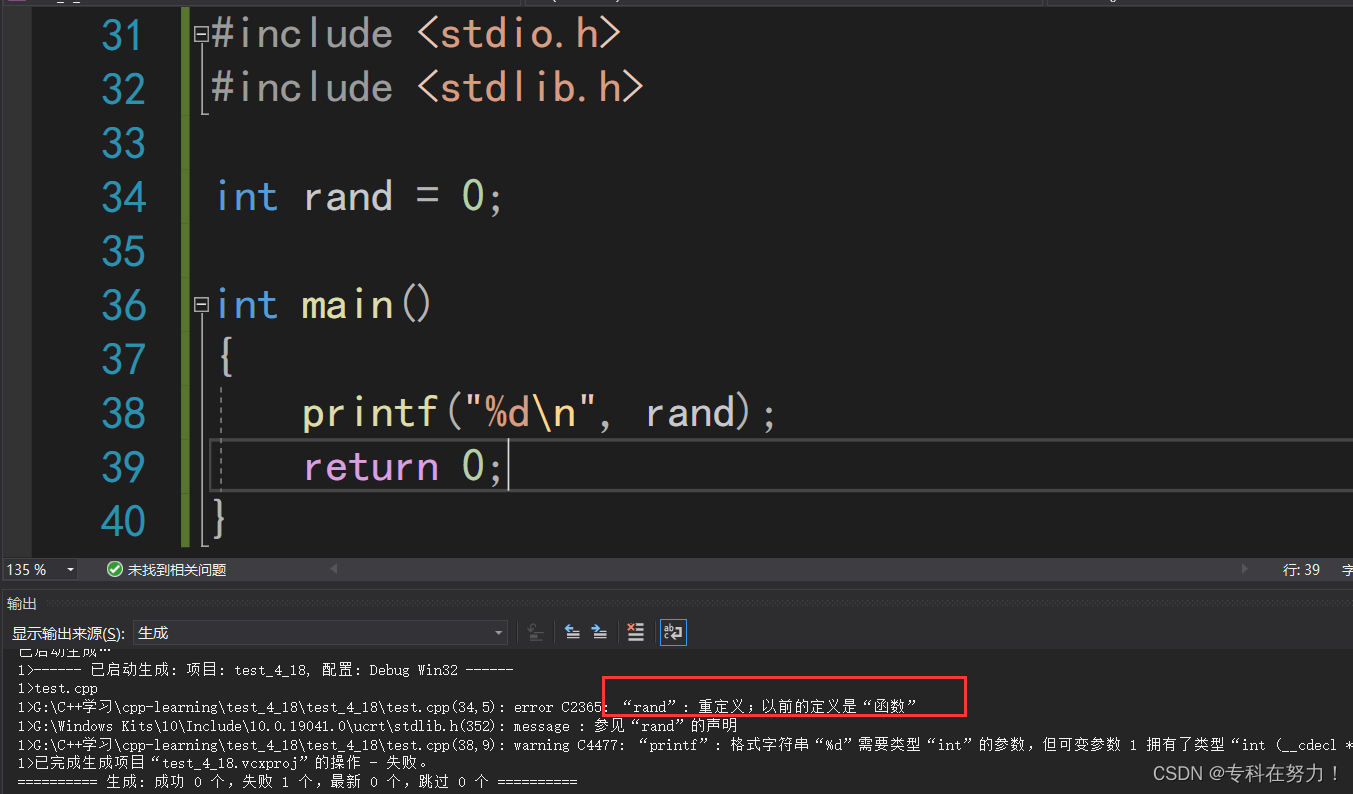Open the output source dropdown showing 生成
The height and width of the screenshot is (794, 1353).
coord(320,633)
